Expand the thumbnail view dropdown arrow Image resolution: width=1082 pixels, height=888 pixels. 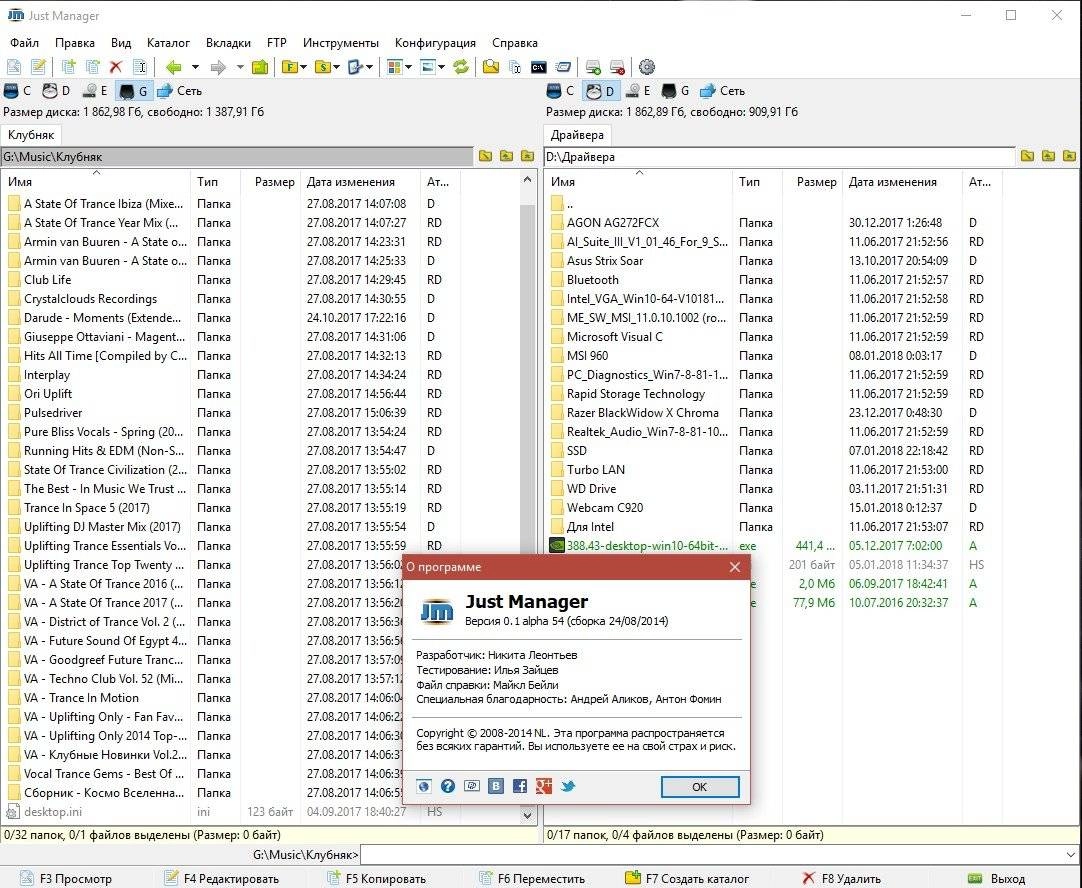(x=442, y=67)
